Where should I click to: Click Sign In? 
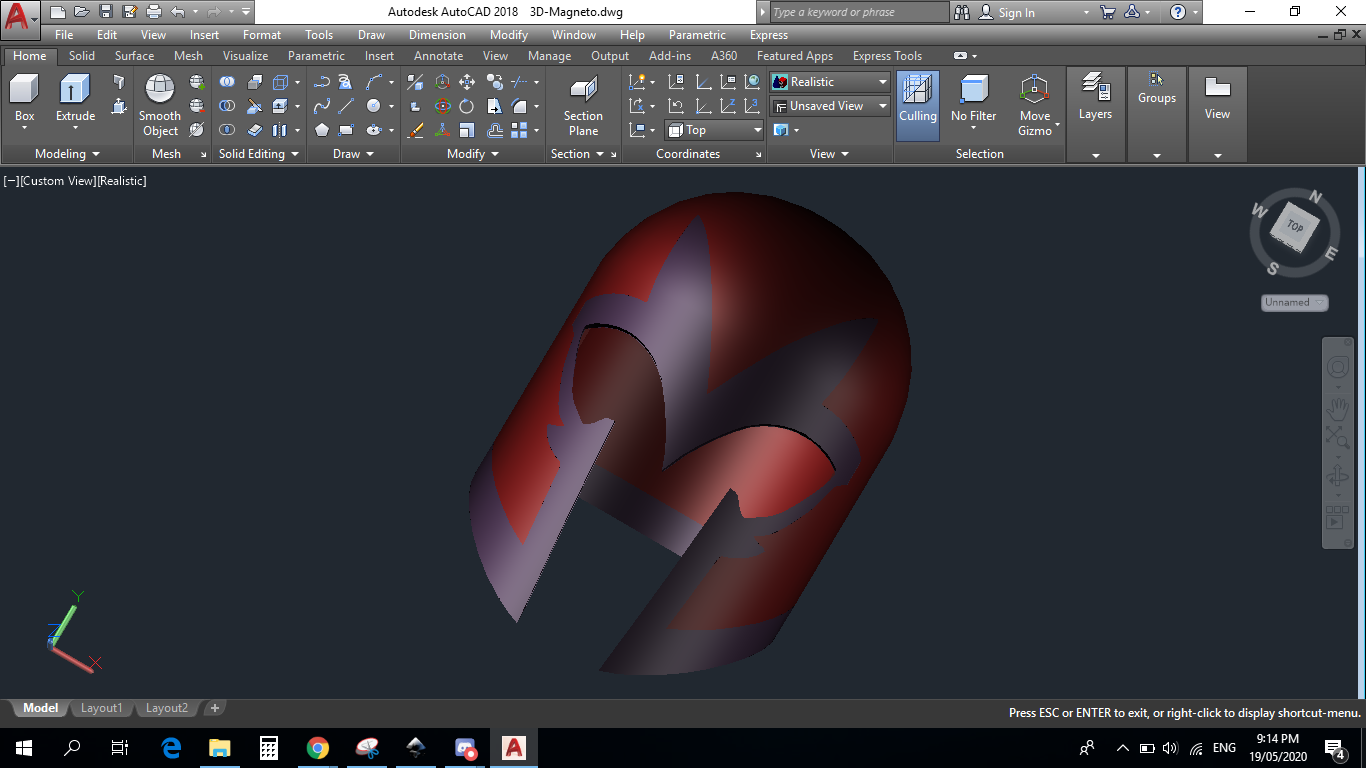(x=1016, y=13)
